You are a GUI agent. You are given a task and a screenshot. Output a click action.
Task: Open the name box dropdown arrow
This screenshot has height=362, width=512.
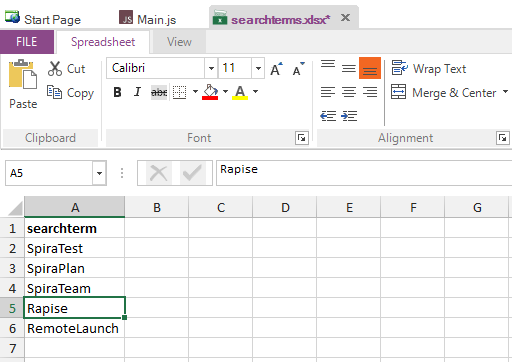click(99, 173)
